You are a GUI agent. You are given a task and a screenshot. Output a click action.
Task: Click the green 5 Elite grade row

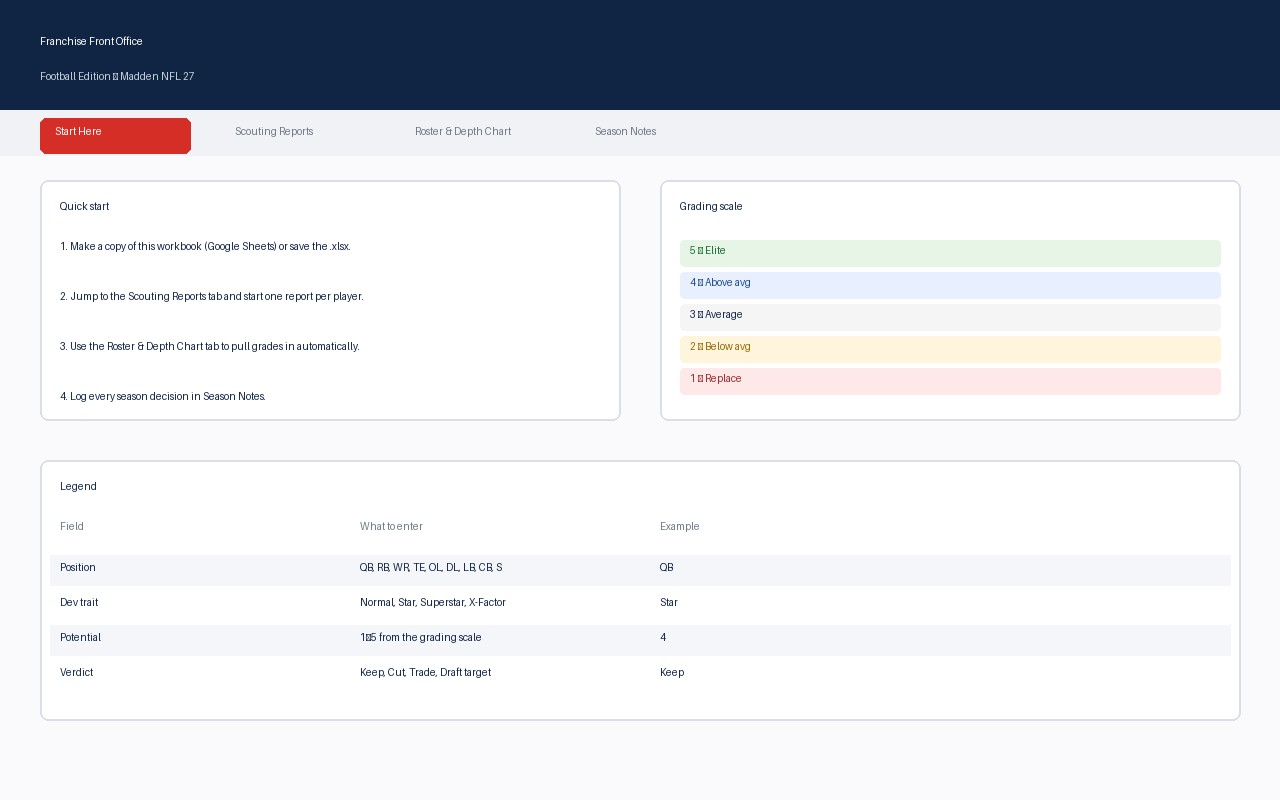pyautogui.click(x=950, y=253)
